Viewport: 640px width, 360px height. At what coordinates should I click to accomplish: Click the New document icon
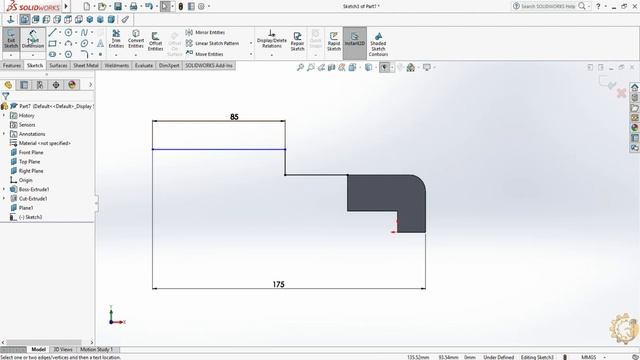tap(87, 6)
